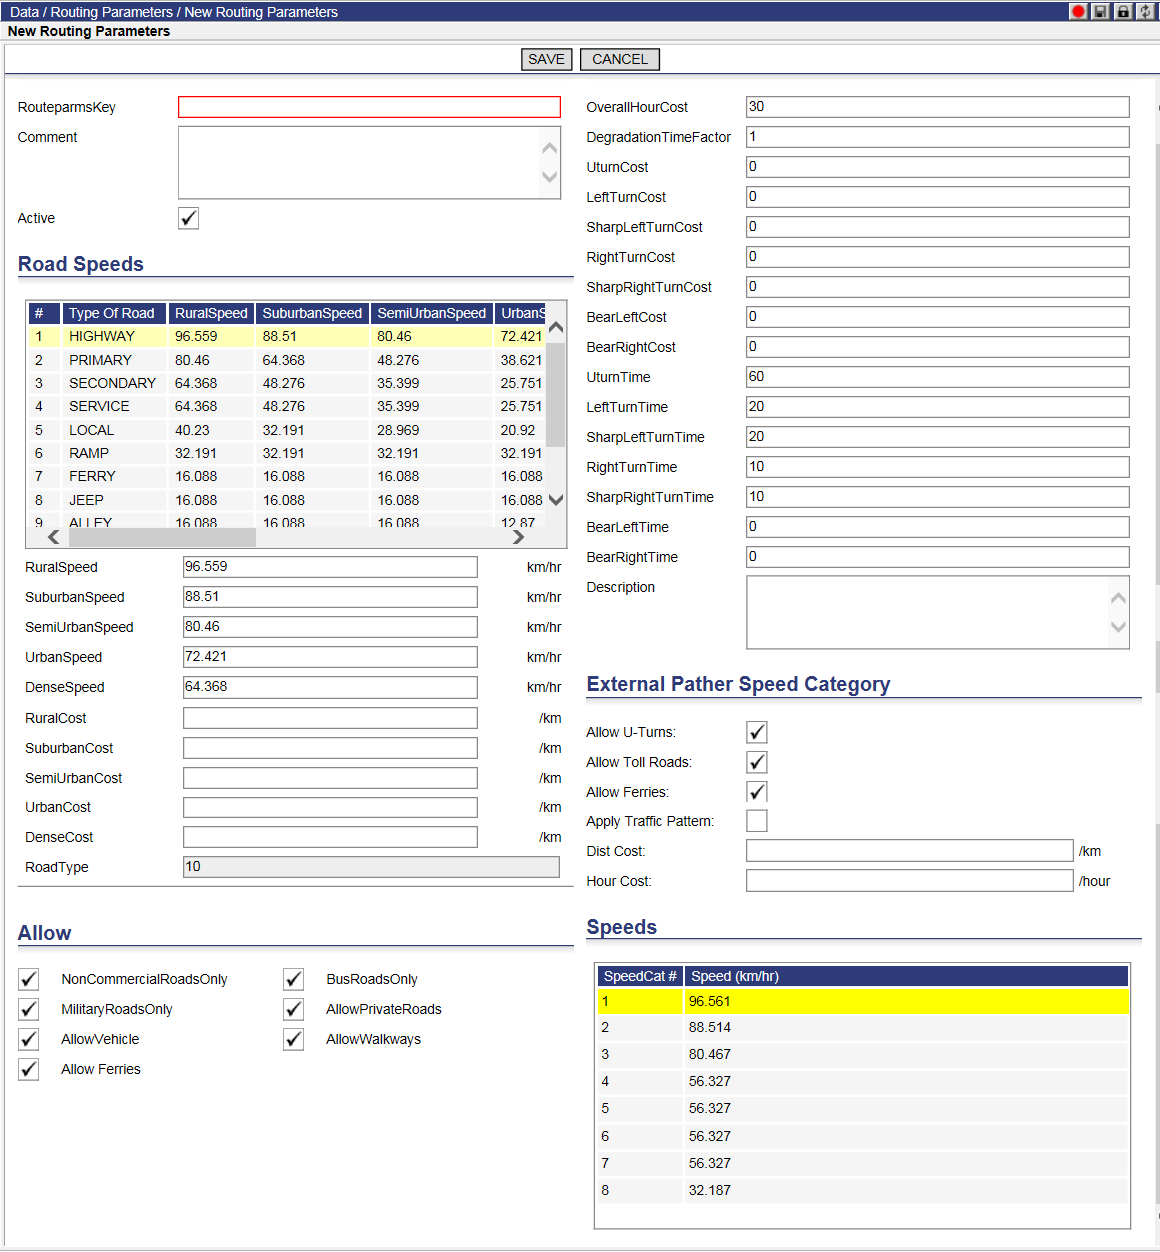Click the DegradationTimeFactor field

coord(937,137)
